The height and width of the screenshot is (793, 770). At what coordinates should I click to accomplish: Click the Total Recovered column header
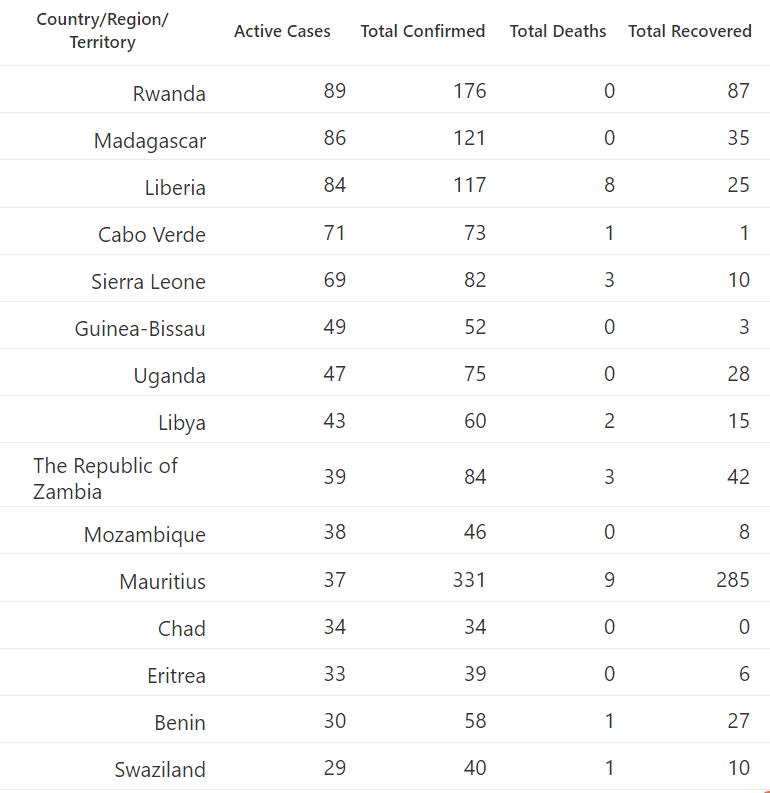(690, 31)
